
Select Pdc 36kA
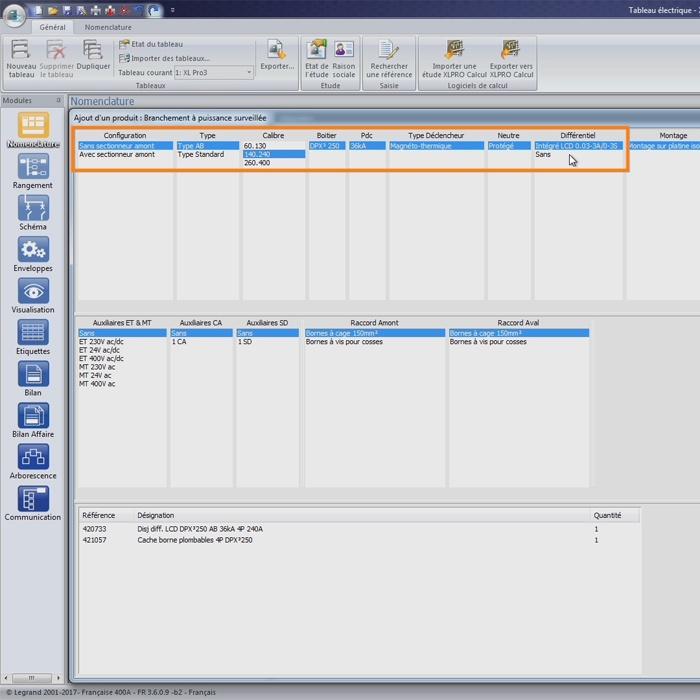point(367,146)
